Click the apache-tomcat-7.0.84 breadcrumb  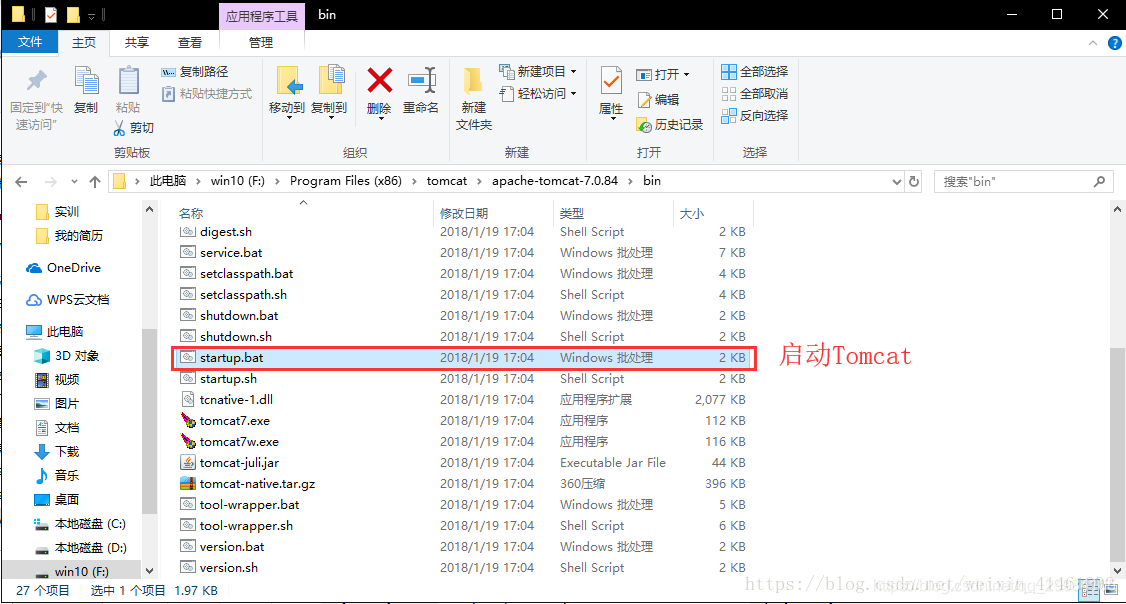pyautogui.click(x=554, y=181)
